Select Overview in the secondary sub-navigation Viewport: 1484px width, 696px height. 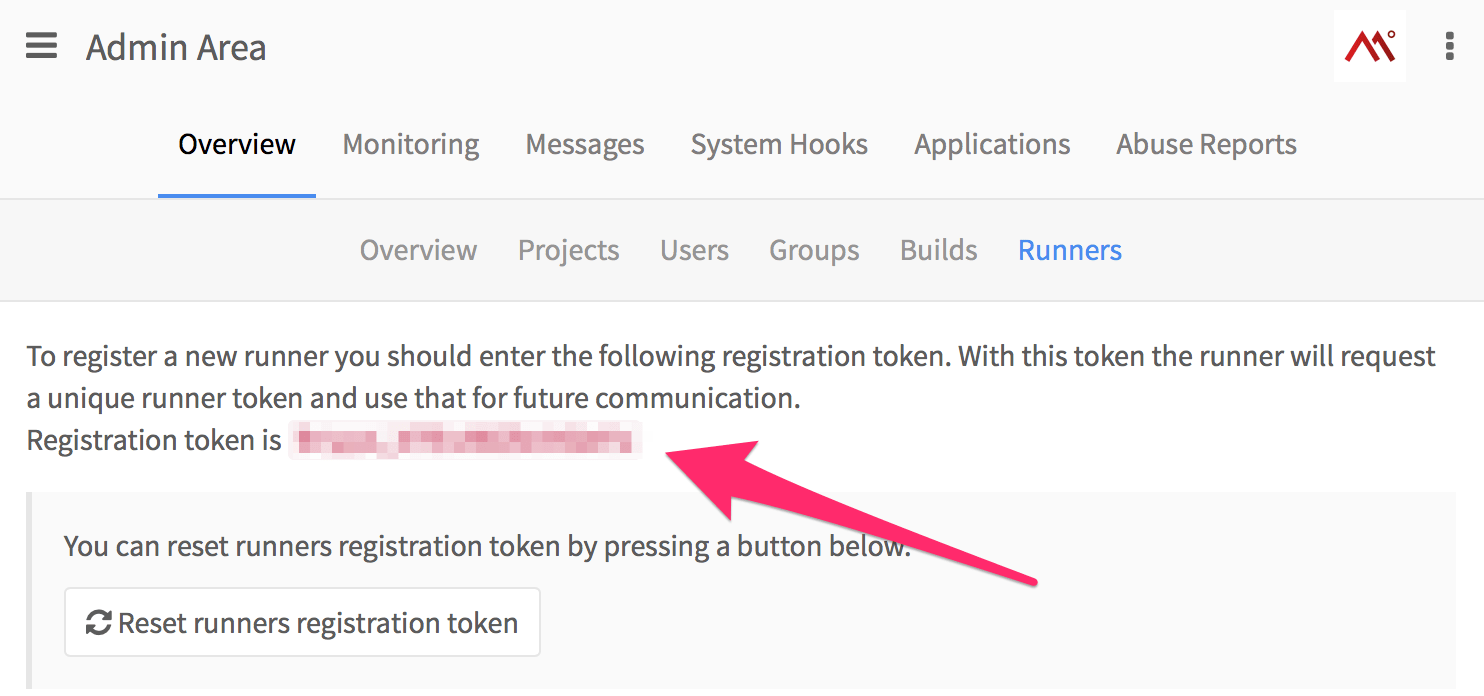tap(418, 250)
